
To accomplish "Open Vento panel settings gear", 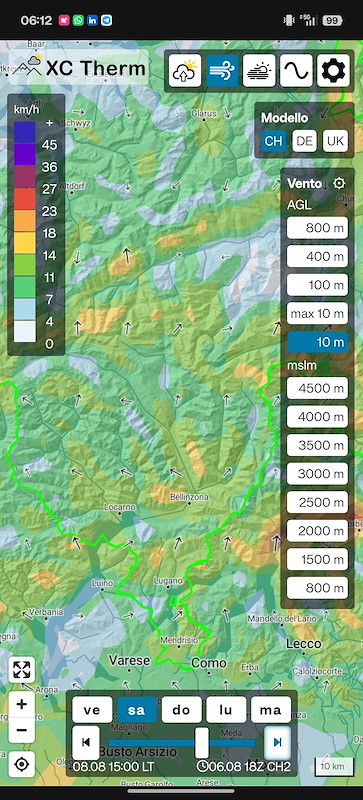I will tap(339, 184).
